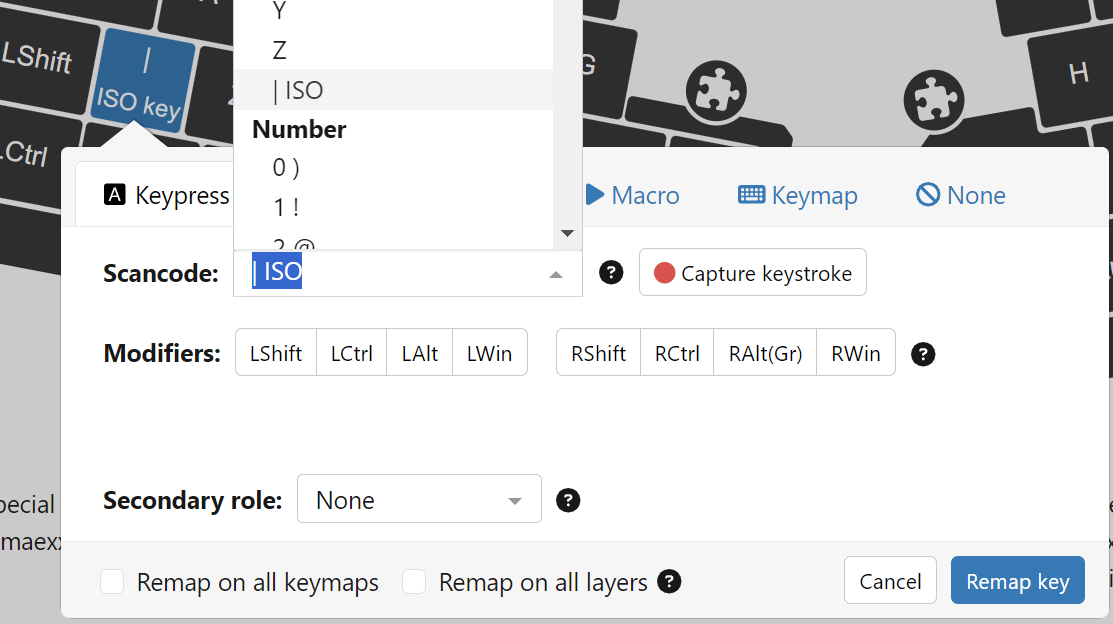Collapse Scancode dropdown using its arrow
The image size is (1113, 624).
(557, 274)
